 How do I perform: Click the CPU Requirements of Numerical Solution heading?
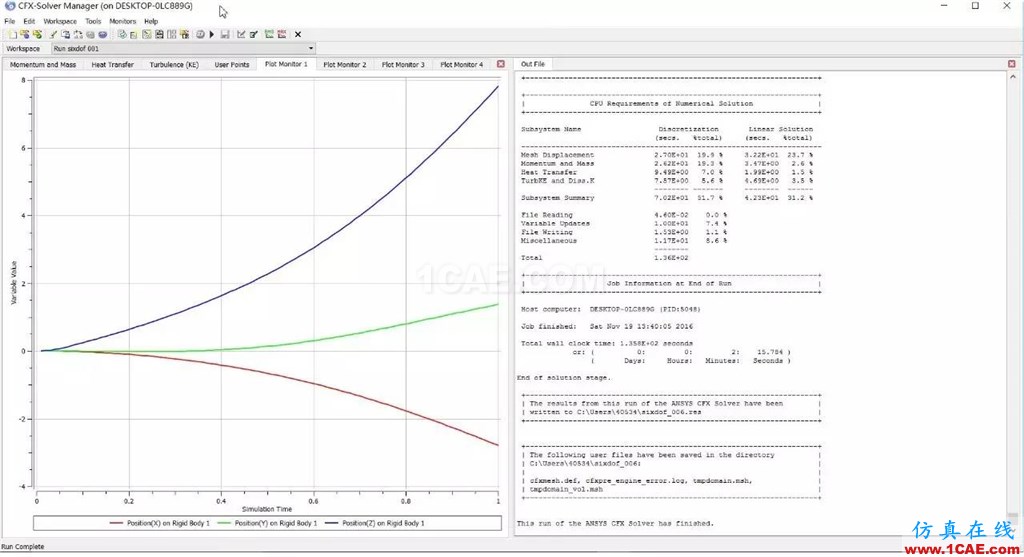point(671,103)
